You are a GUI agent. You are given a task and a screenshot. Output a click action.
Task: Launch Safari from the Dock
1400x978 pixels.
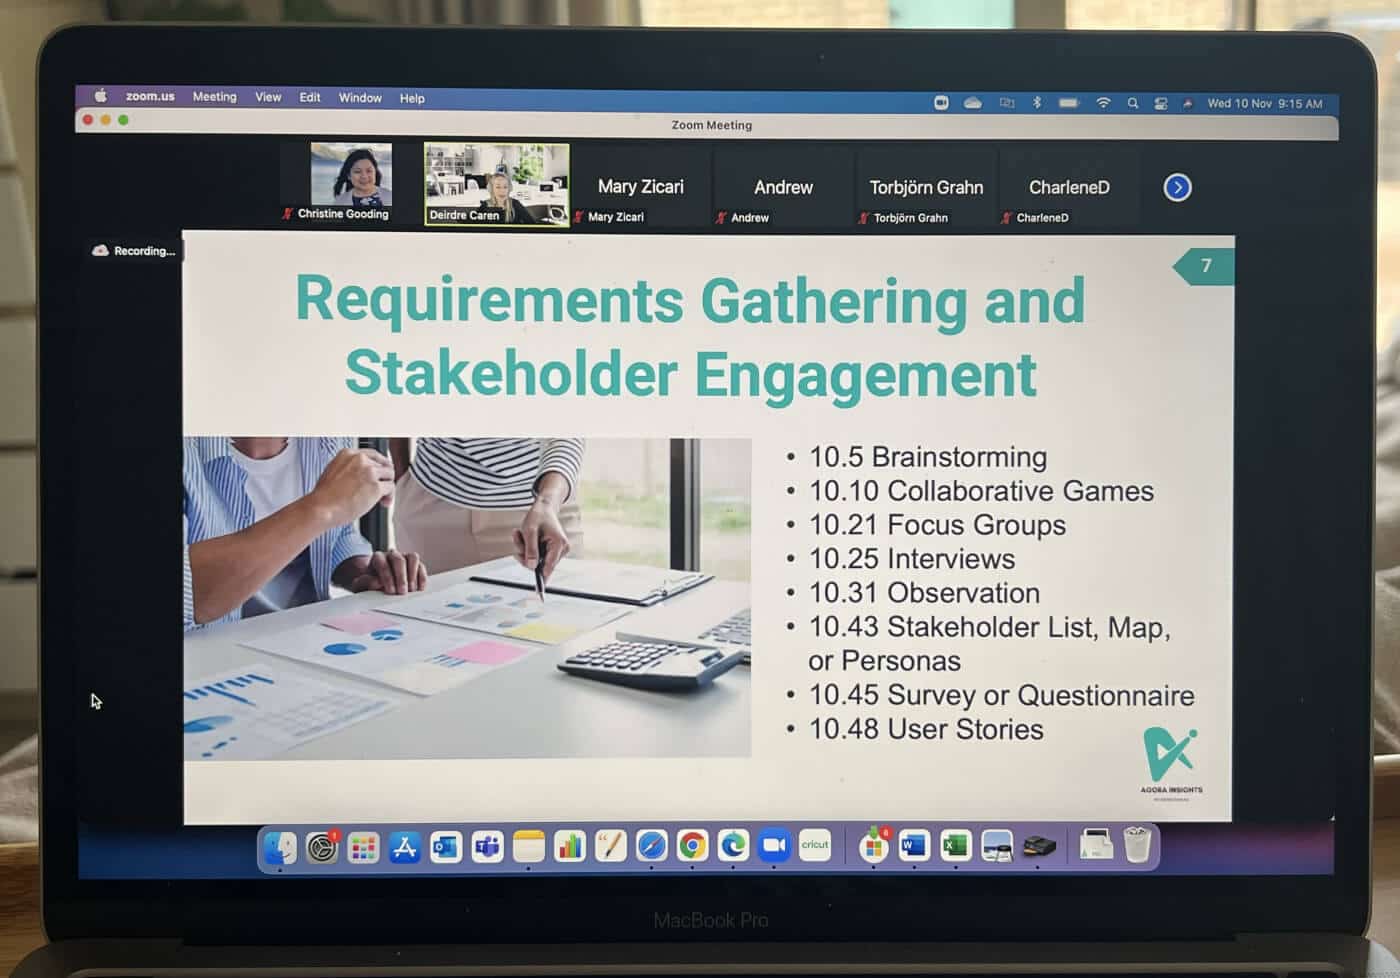click(651, 848)
